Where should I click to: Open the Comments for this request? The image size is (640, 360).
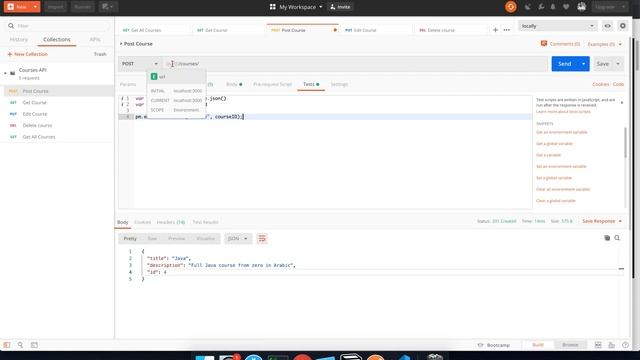pyautogui.click(x=560, y=44)
